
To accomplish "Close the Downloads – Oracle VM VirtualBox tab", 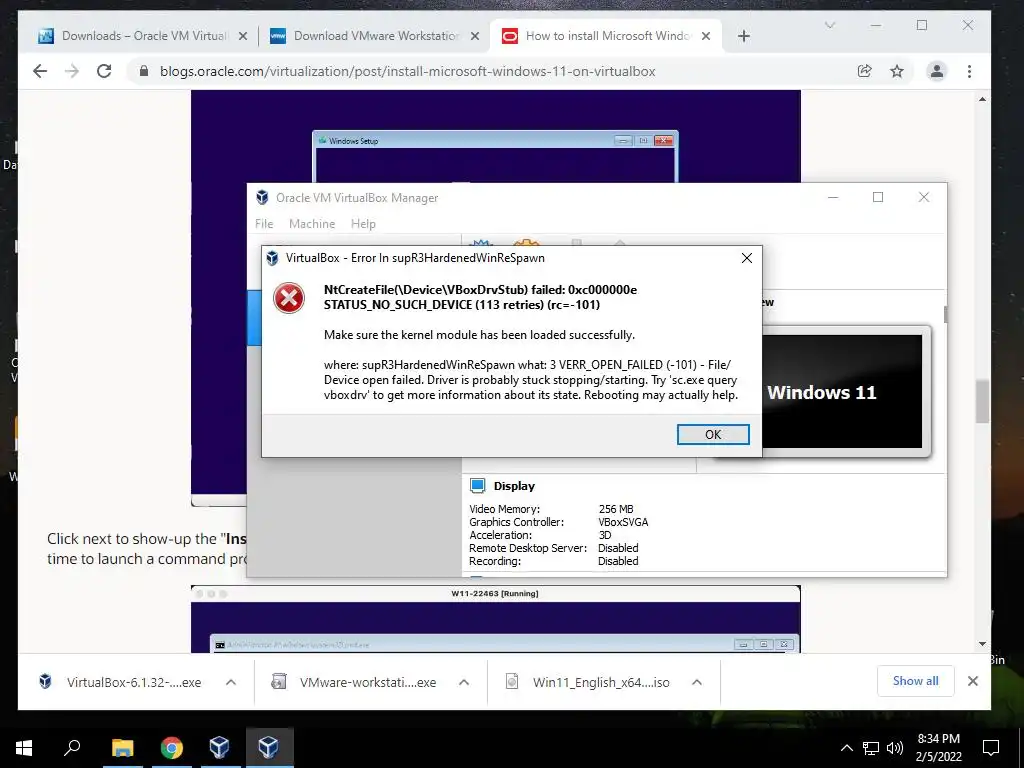I will point(243,36).
